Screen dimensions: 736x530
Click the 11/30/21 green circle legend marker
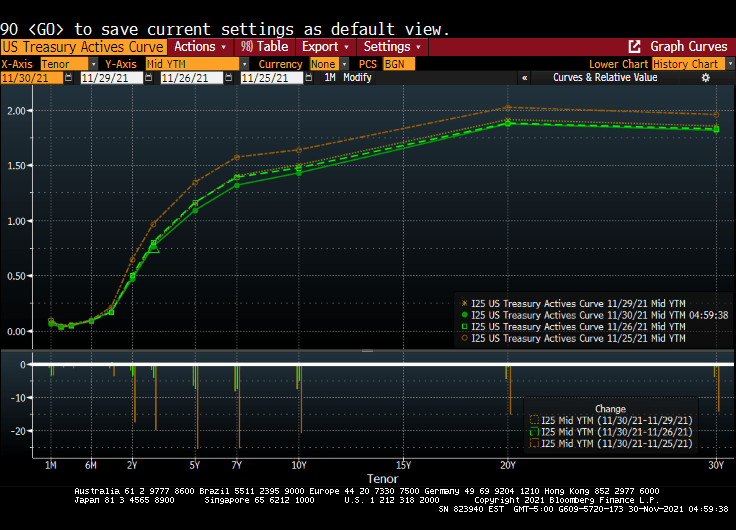point(463,314)
